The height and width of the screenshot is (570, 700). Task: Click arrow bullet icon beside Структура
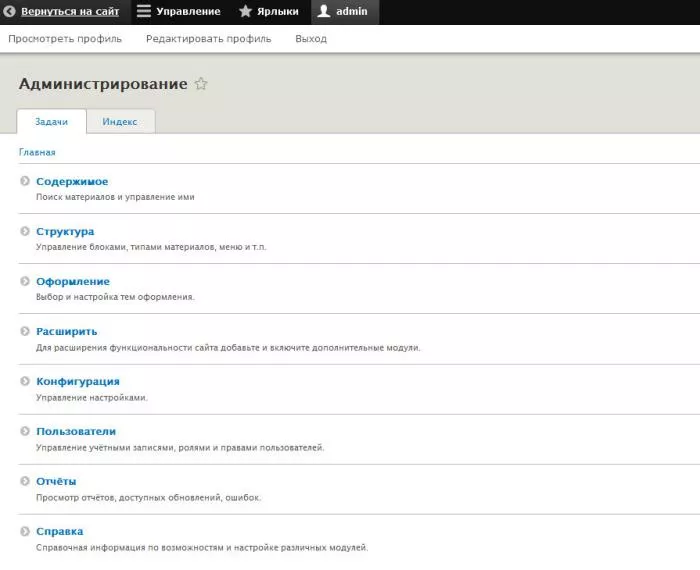tap(25, 231)
